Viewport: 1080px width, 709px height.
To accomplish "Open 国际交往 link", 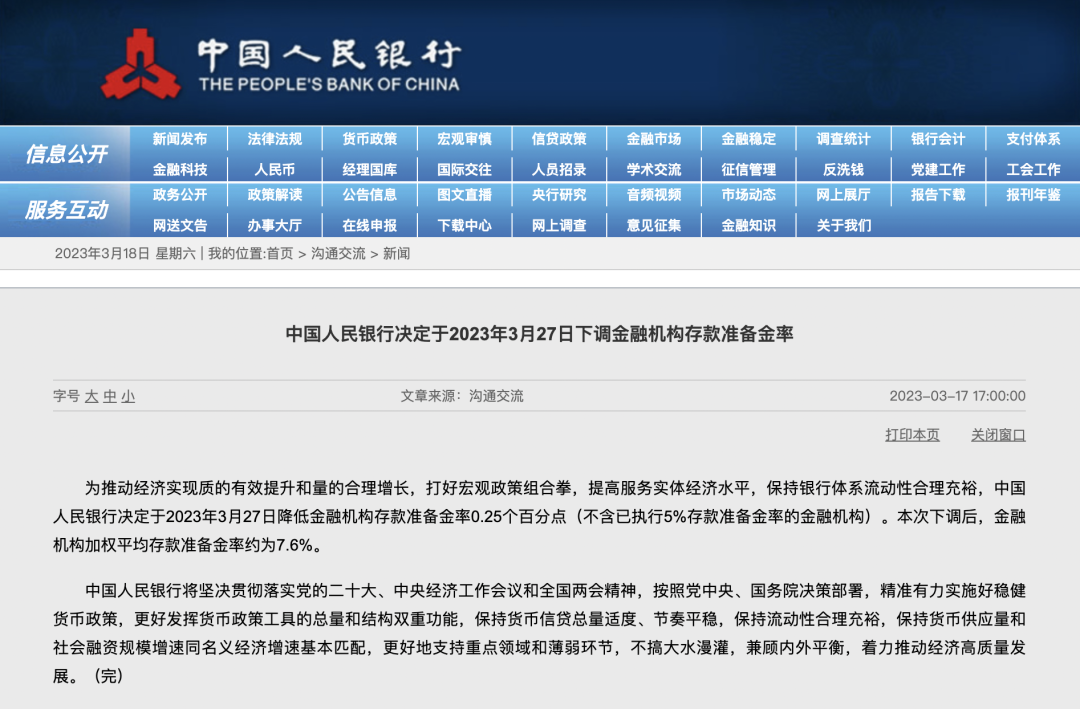I will 464,169.
